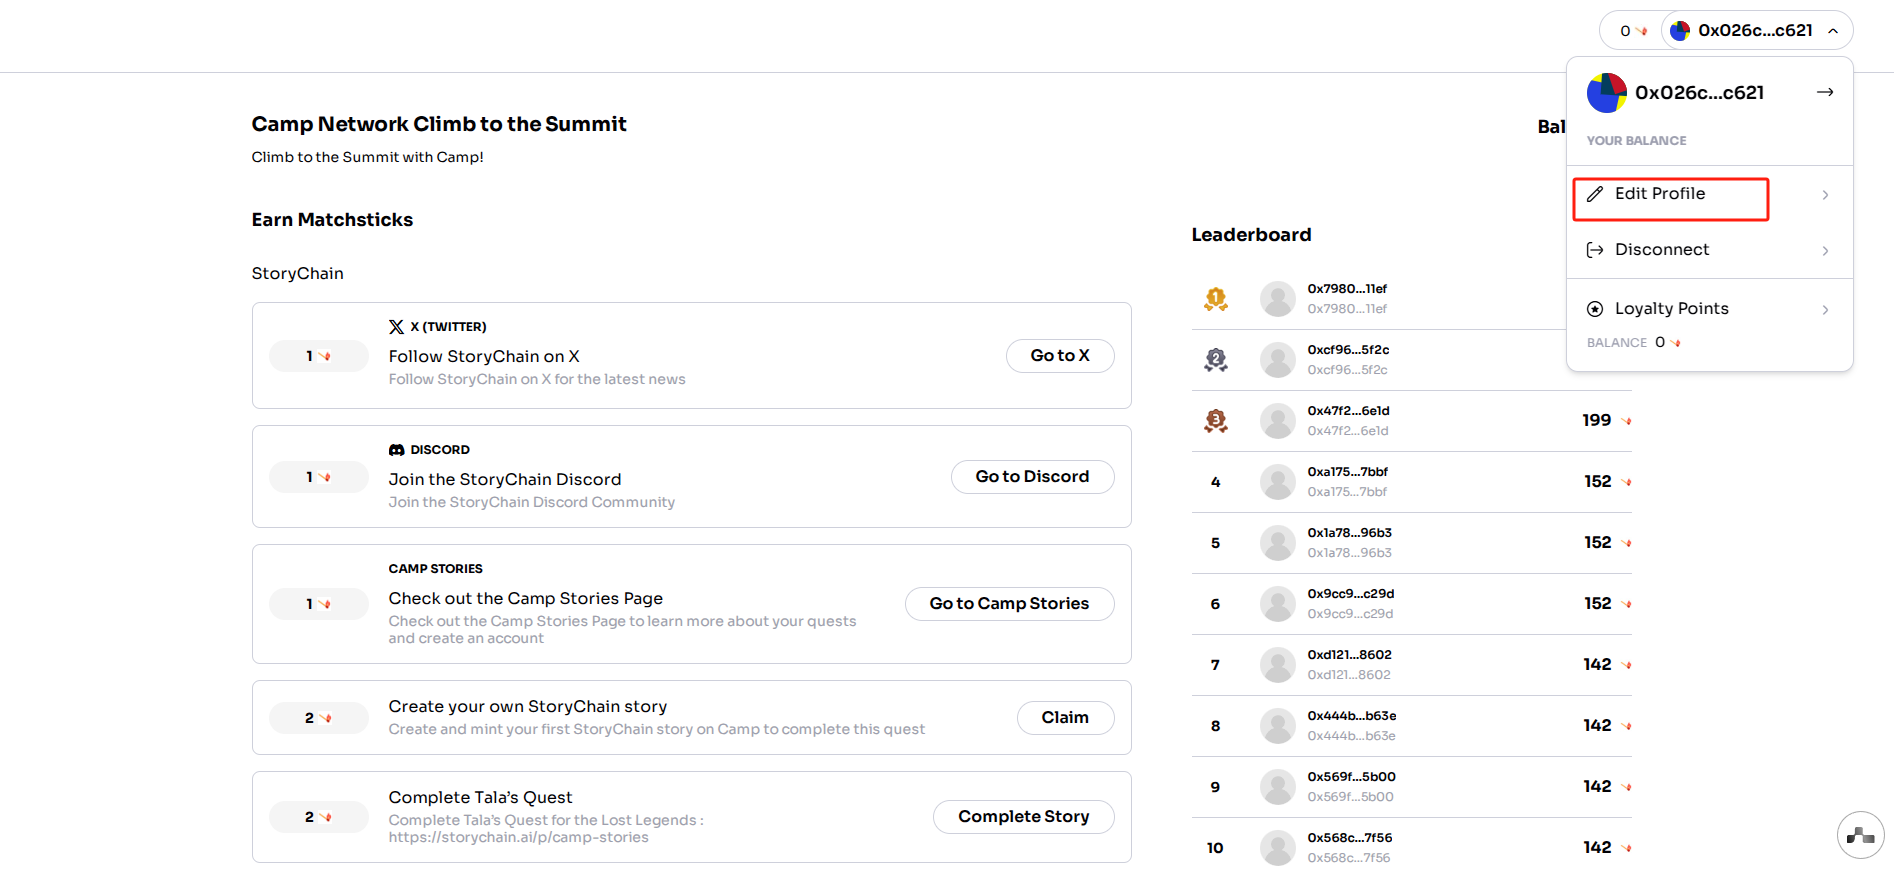
Task: Click the Join the StoryChain Discord title
Action: [x=505, y=480]
